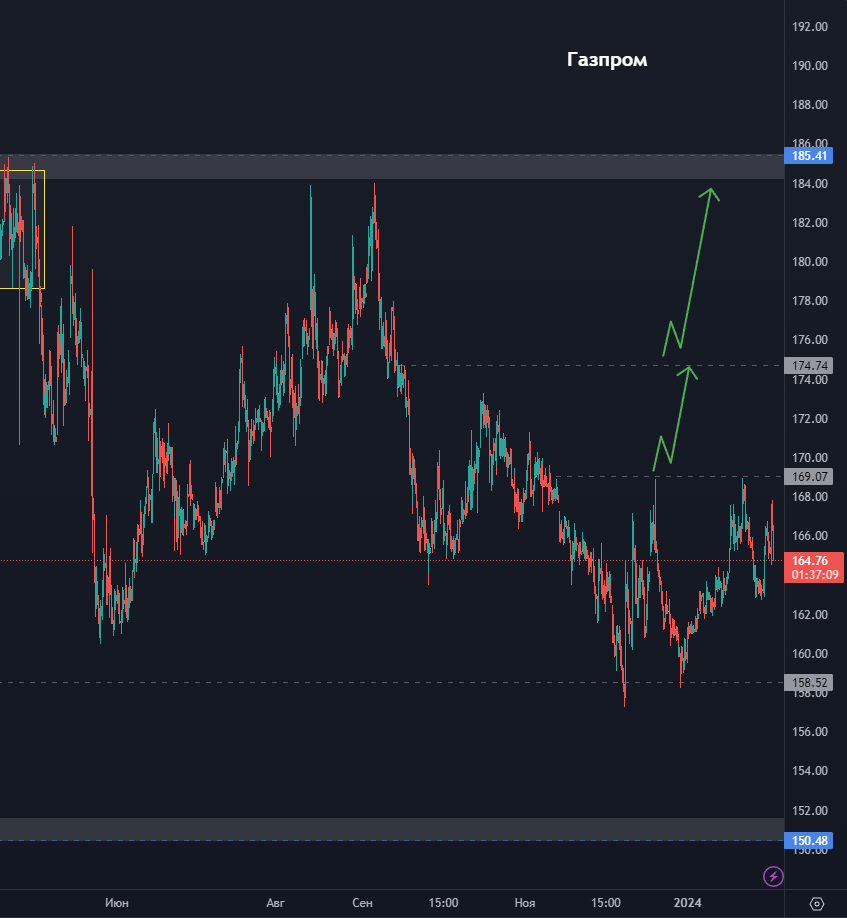The image size is (847, 918).
Task: Select the Газпром title text
Action: 607,60
